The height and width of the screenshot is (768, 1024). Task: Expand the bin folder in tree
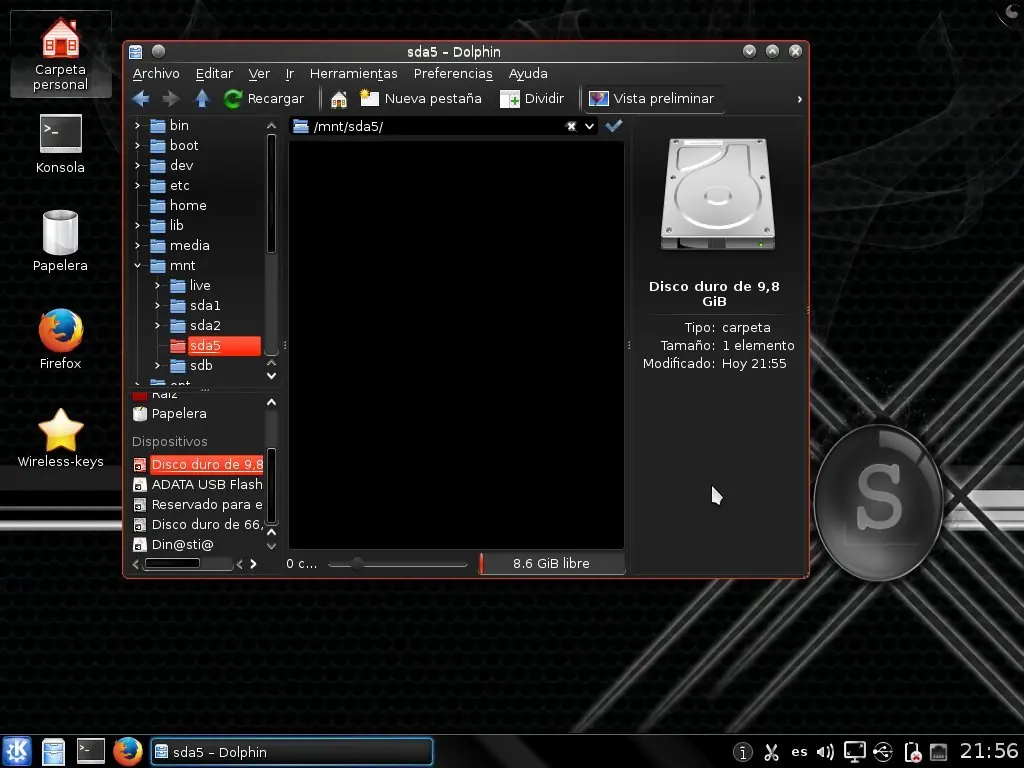coord(137,125)
